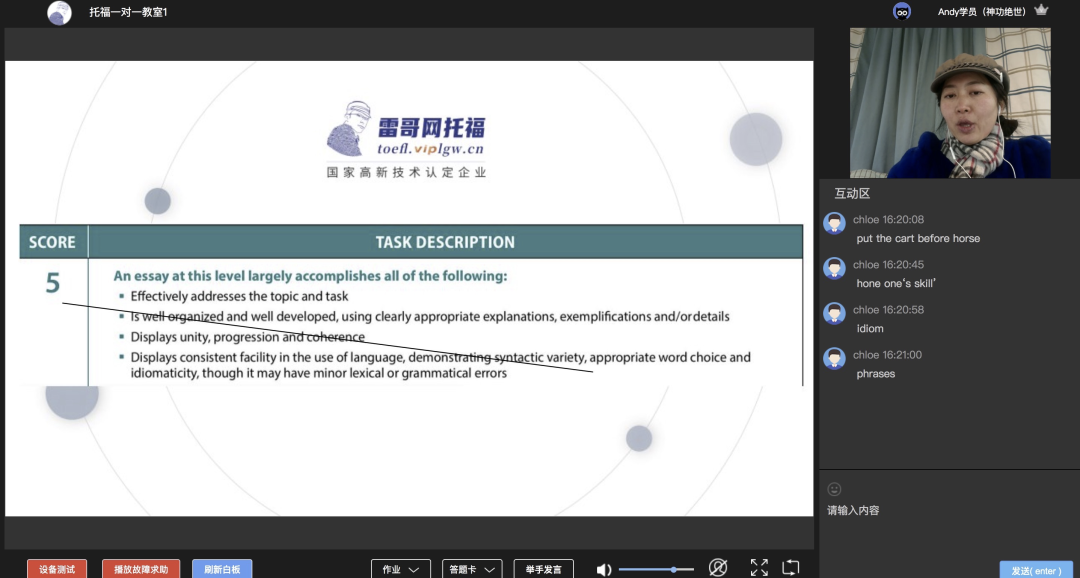Click the screen rotation icon at bottom right
Screen dimensions: 1080x578
(x=792, y=566)
